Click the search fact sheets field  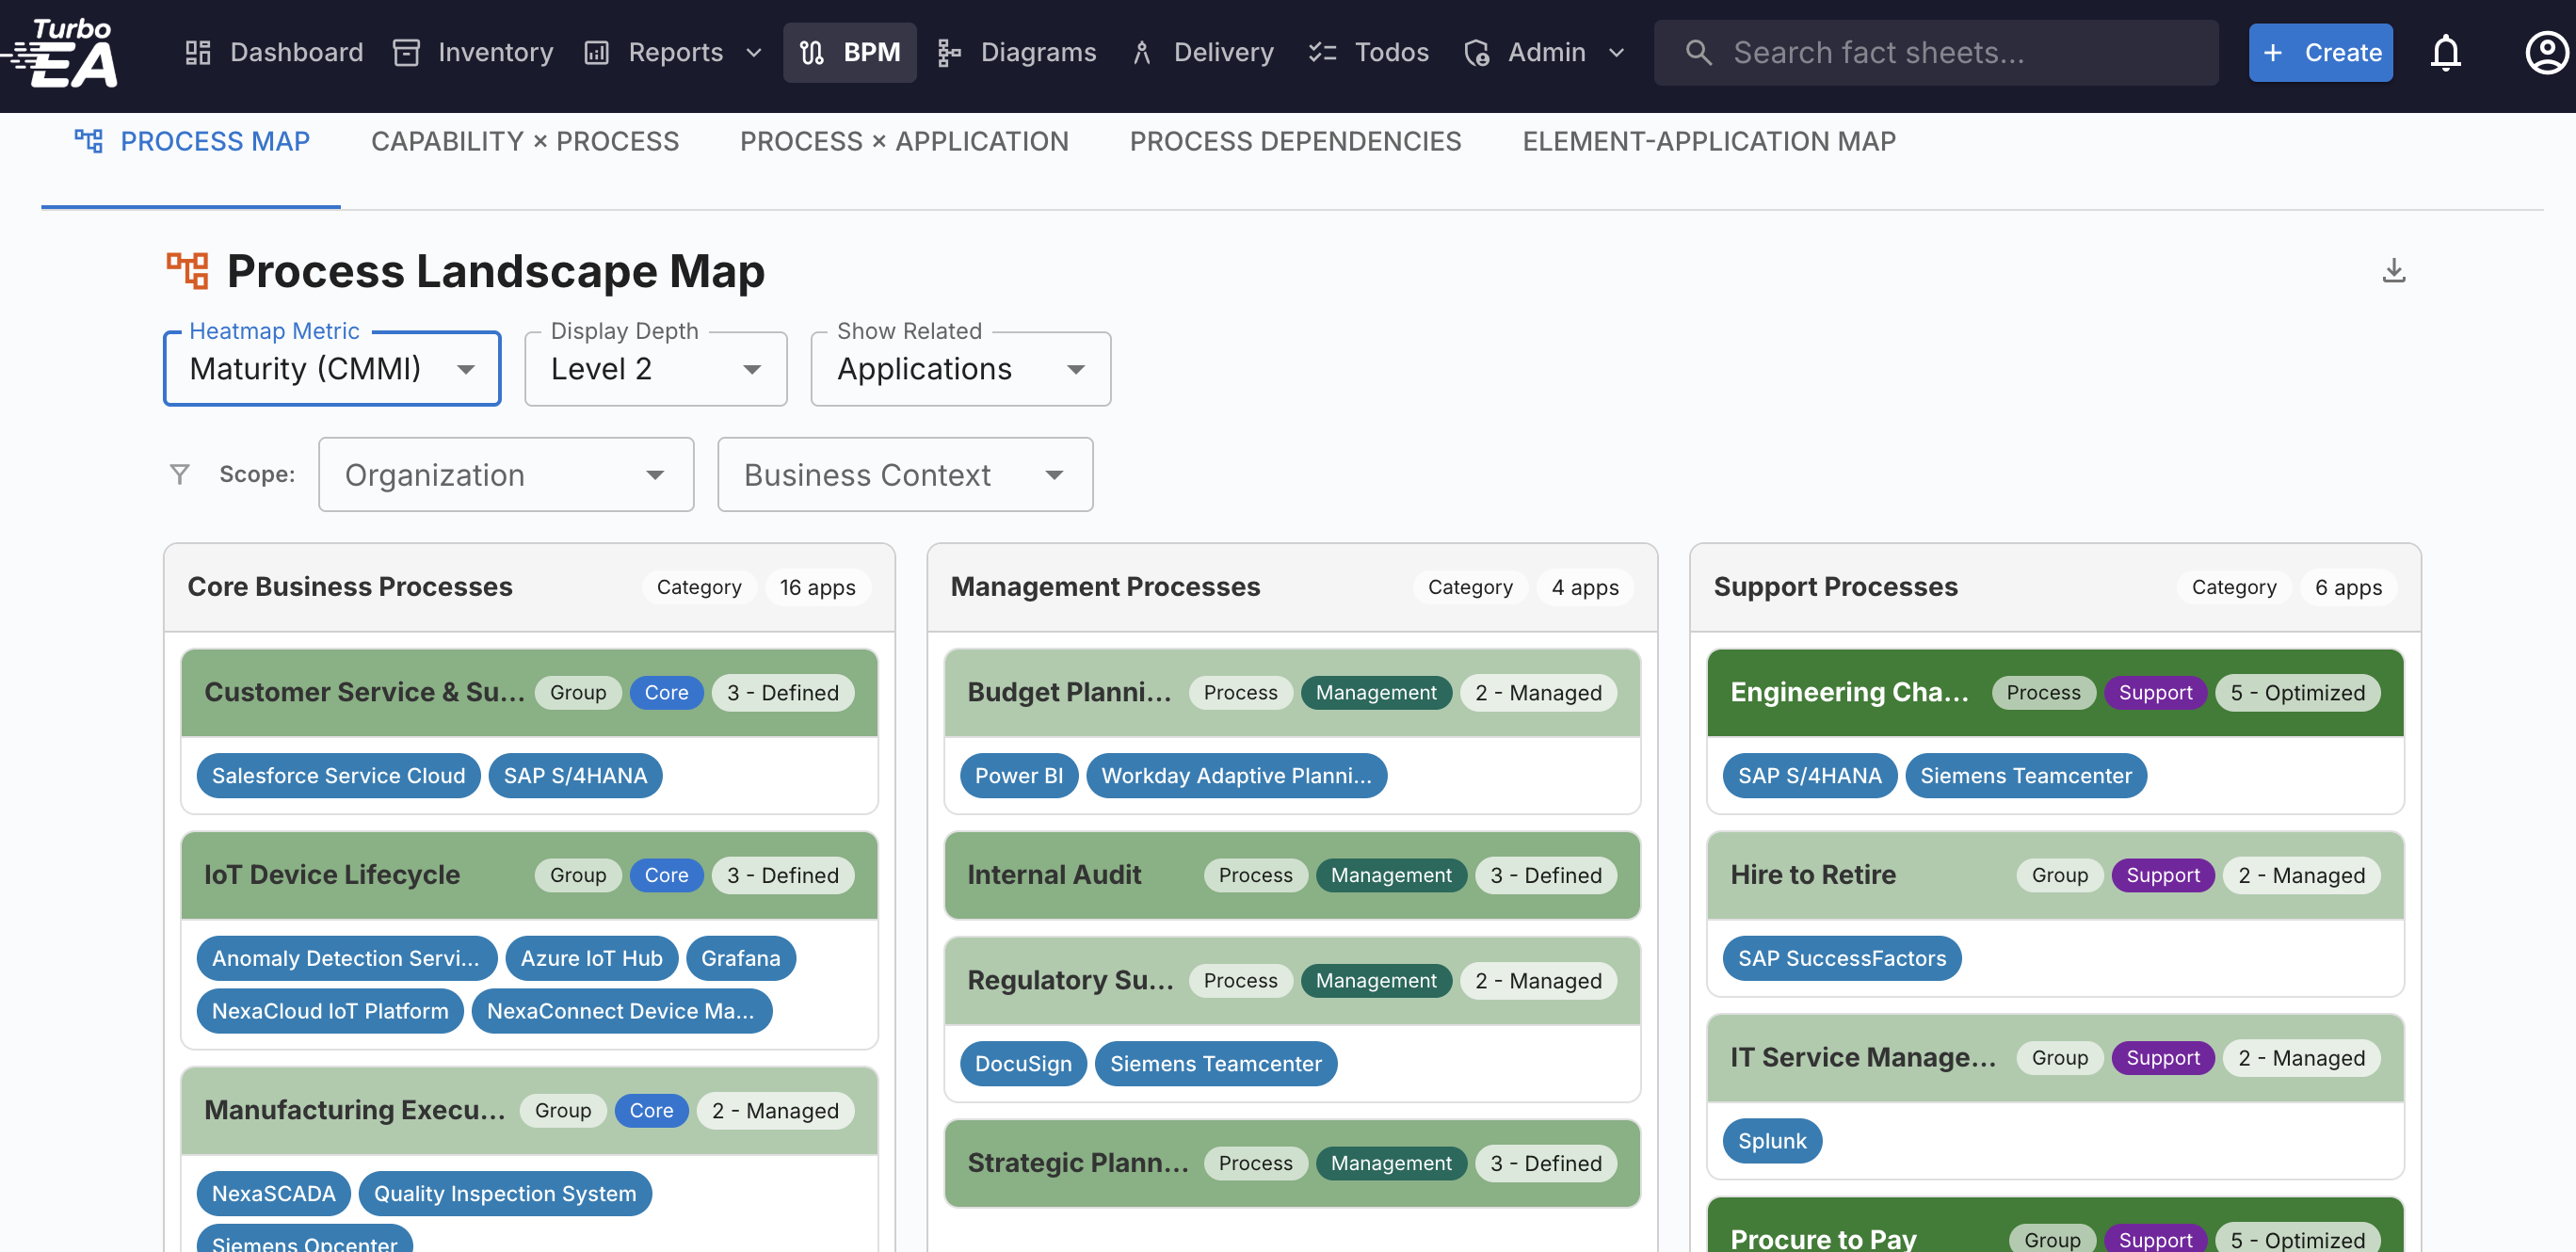click(1930, 52)
